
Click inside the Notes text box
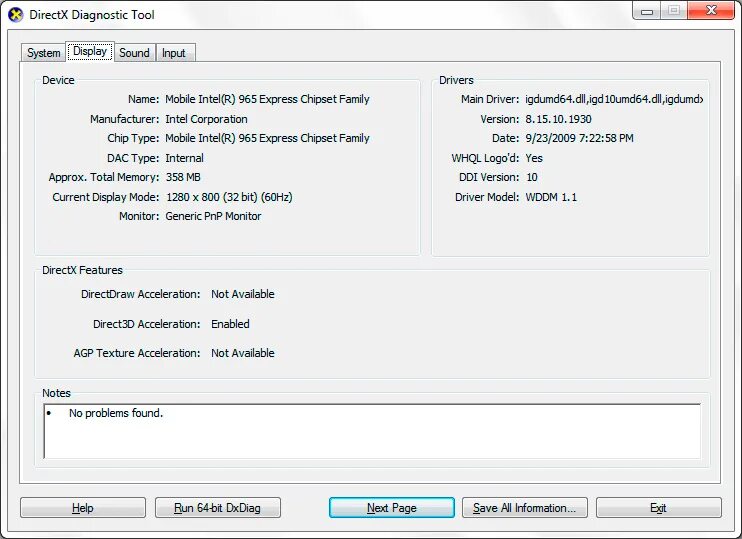point(372,431)
